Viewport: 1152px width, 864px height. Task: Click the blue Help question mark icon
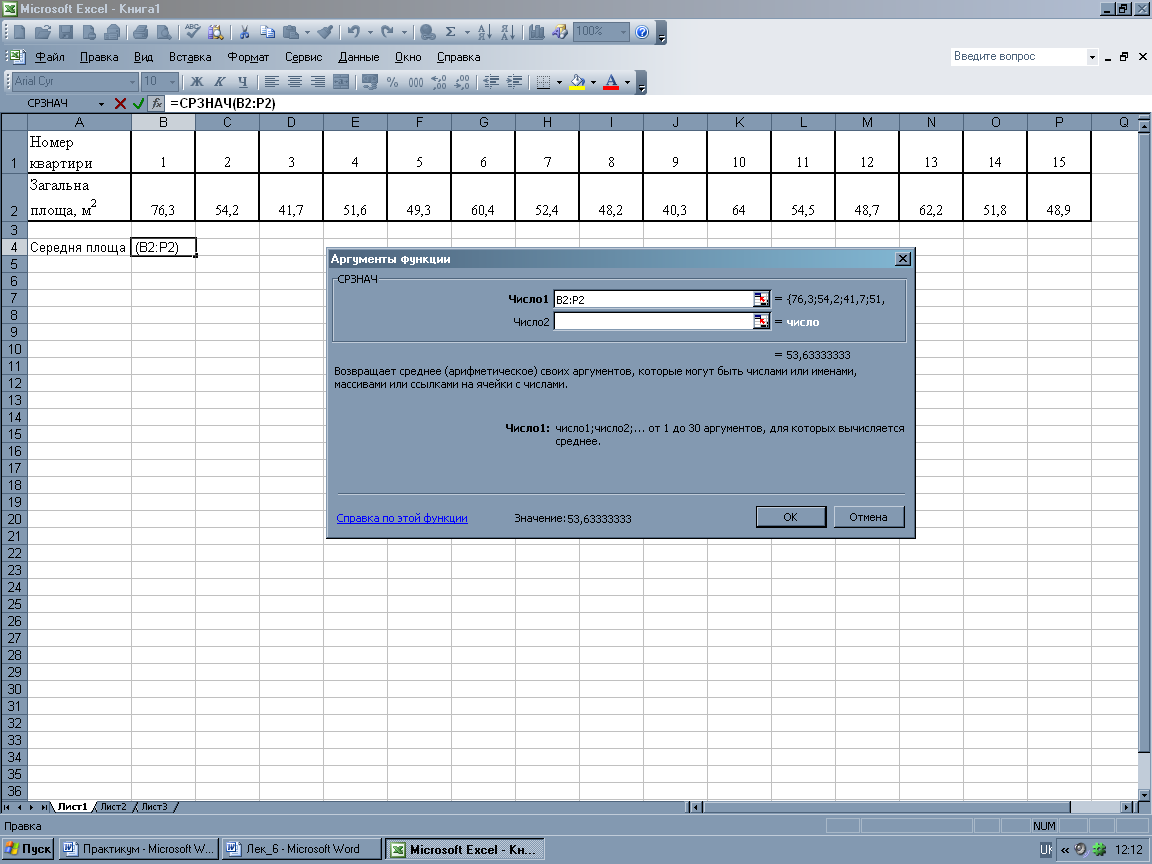pos(642,32)
